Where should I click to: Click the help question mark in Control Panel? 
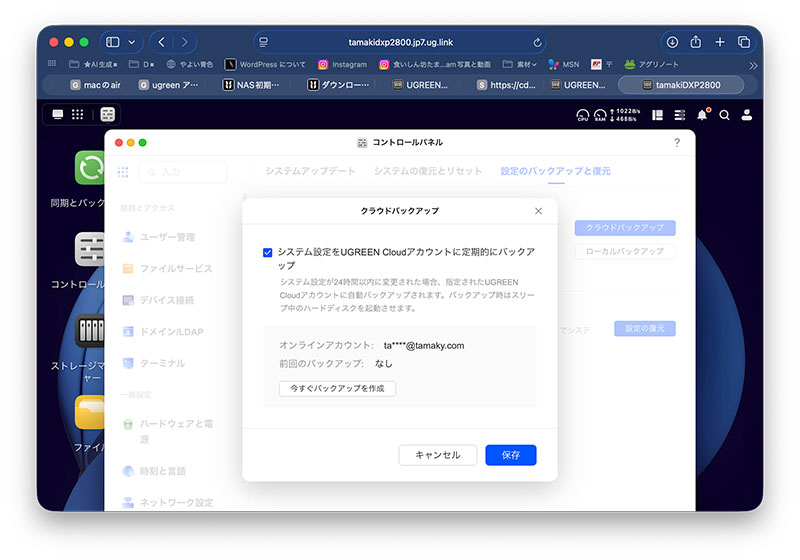(x=677, y=143)
